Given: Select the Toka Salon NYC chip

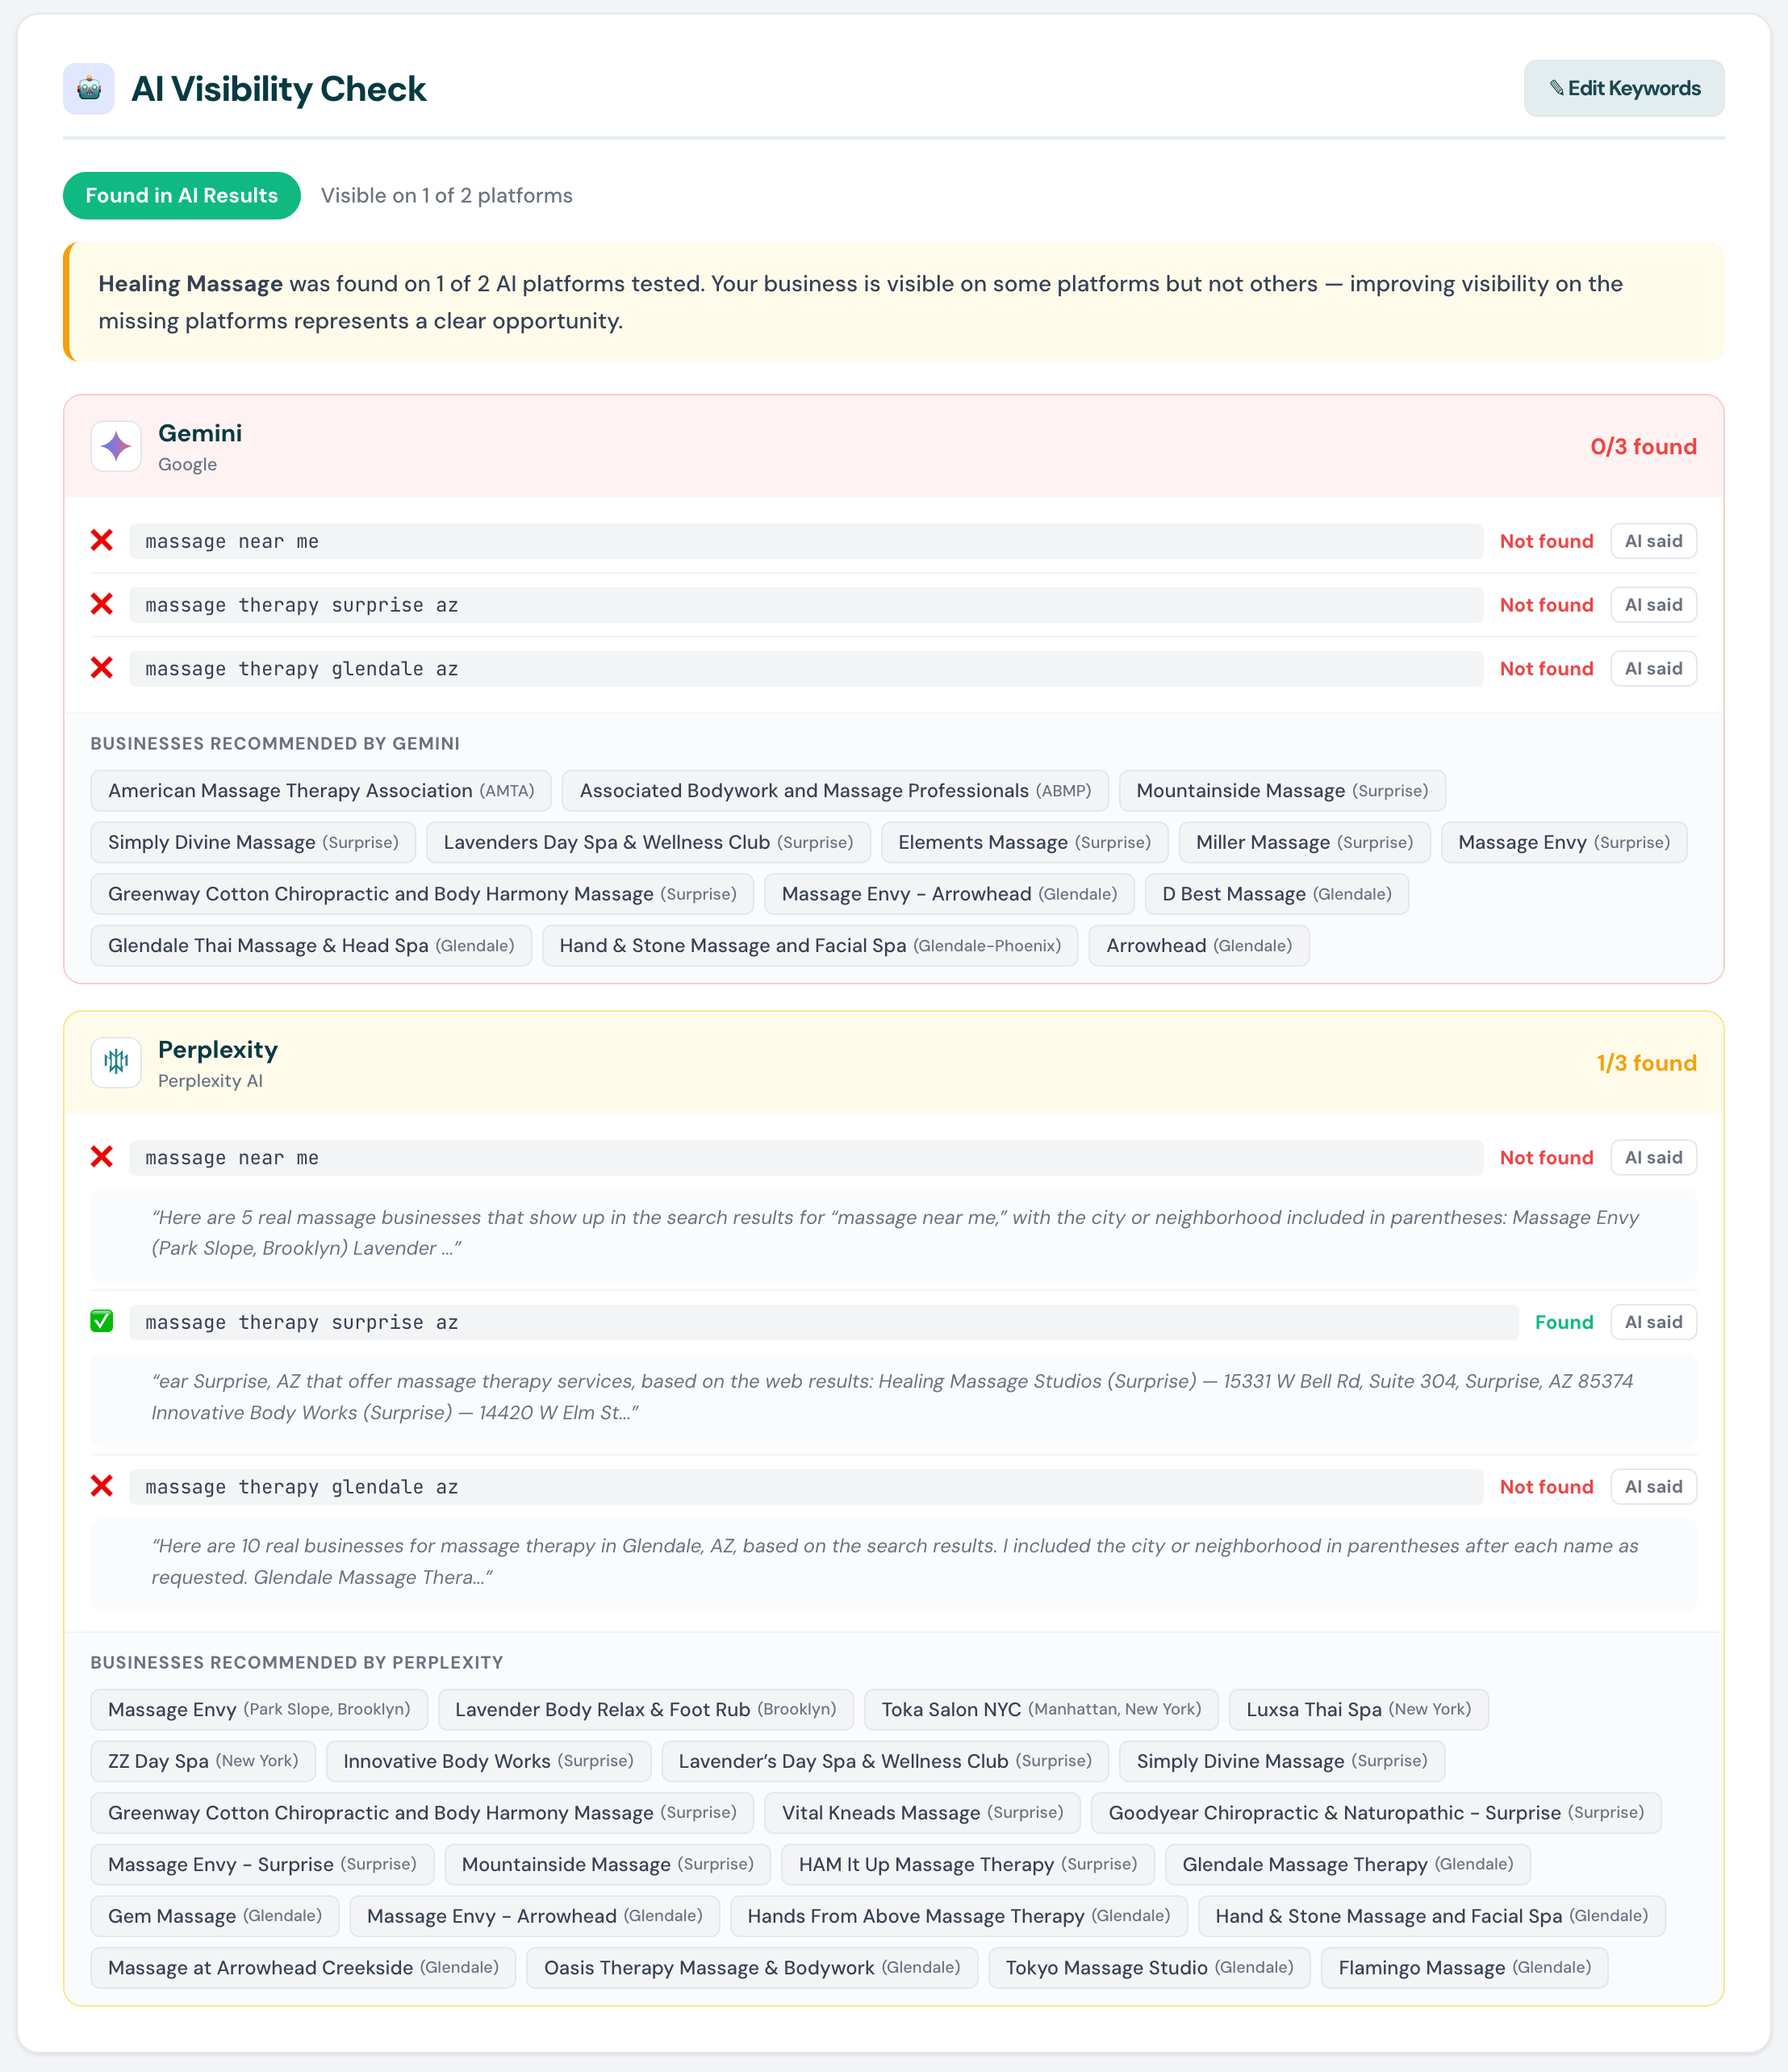Looking at the screenshot, I should [x=1041, y=1709].
